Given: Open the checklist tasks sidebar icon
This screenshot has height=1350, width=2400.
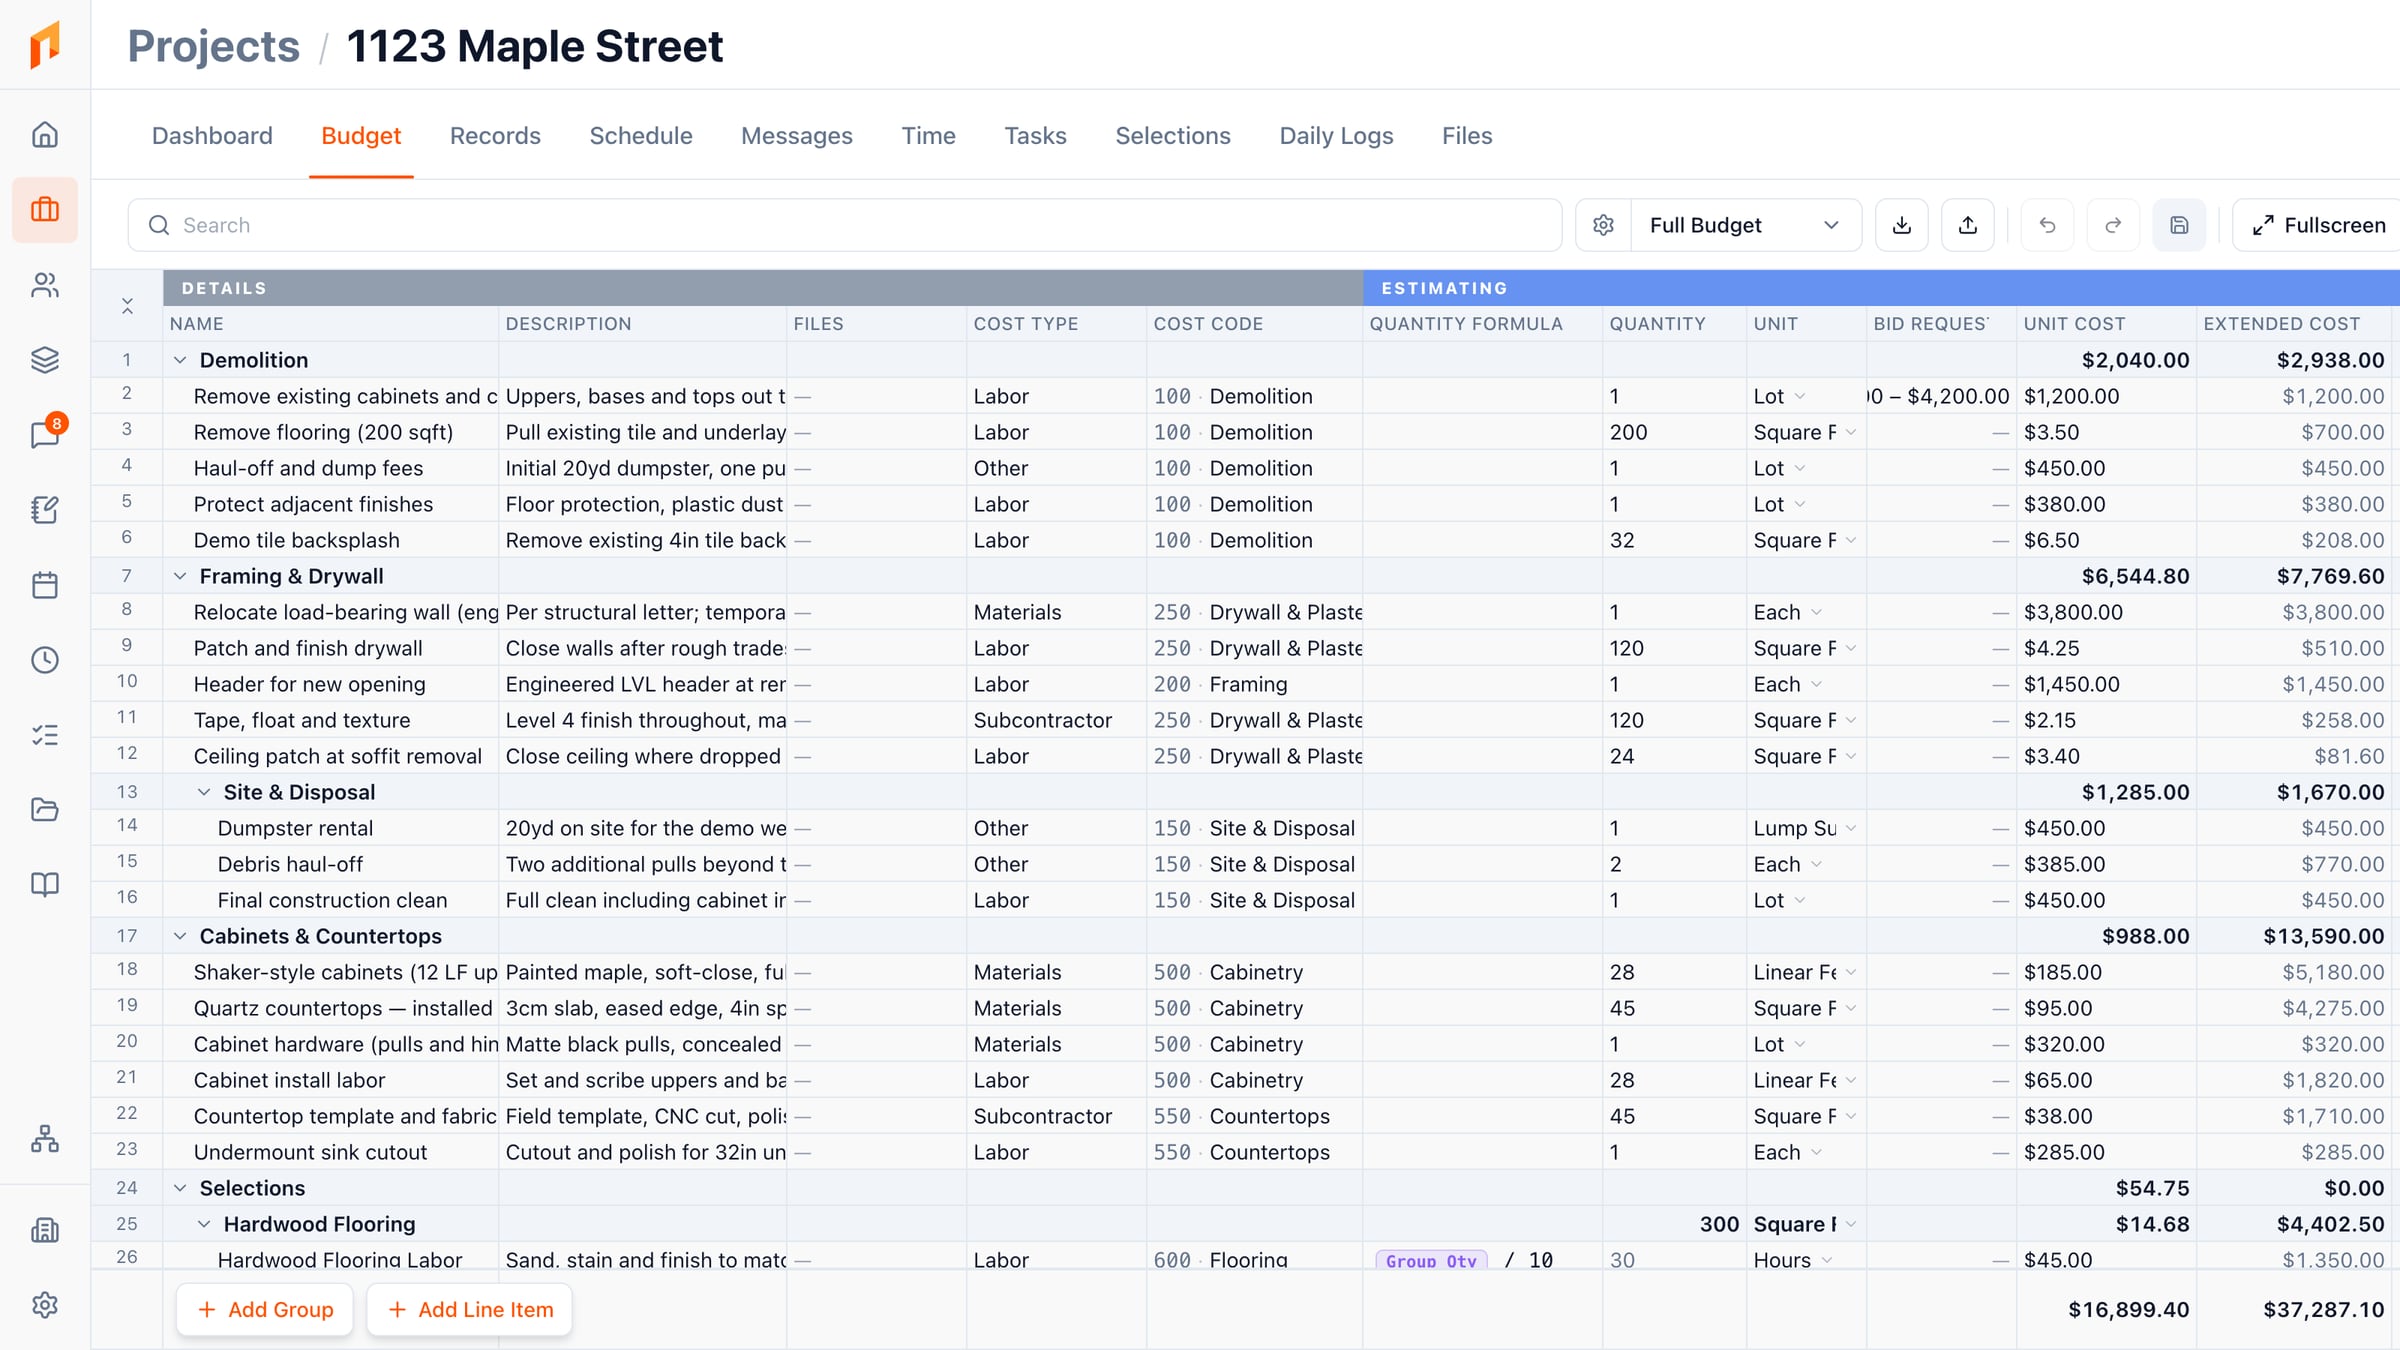Looking at the screenshot, I should pos(45,735).
